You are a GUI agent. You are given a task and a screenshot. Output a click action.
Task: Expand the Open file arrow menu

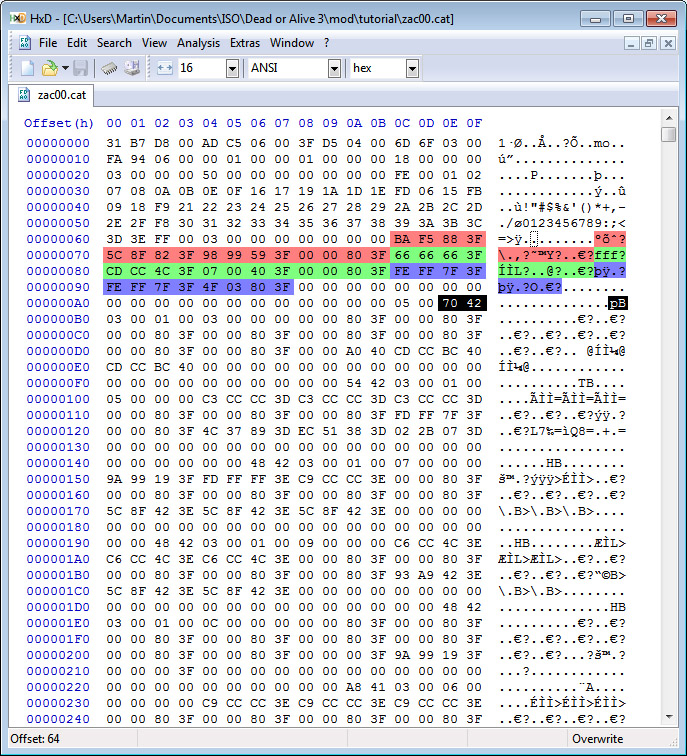(65, 68)
